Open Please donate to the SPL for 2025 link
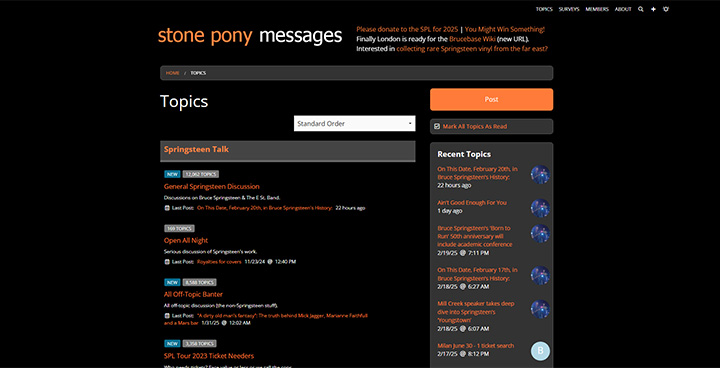720x368 pixels. tap(407, 29)
